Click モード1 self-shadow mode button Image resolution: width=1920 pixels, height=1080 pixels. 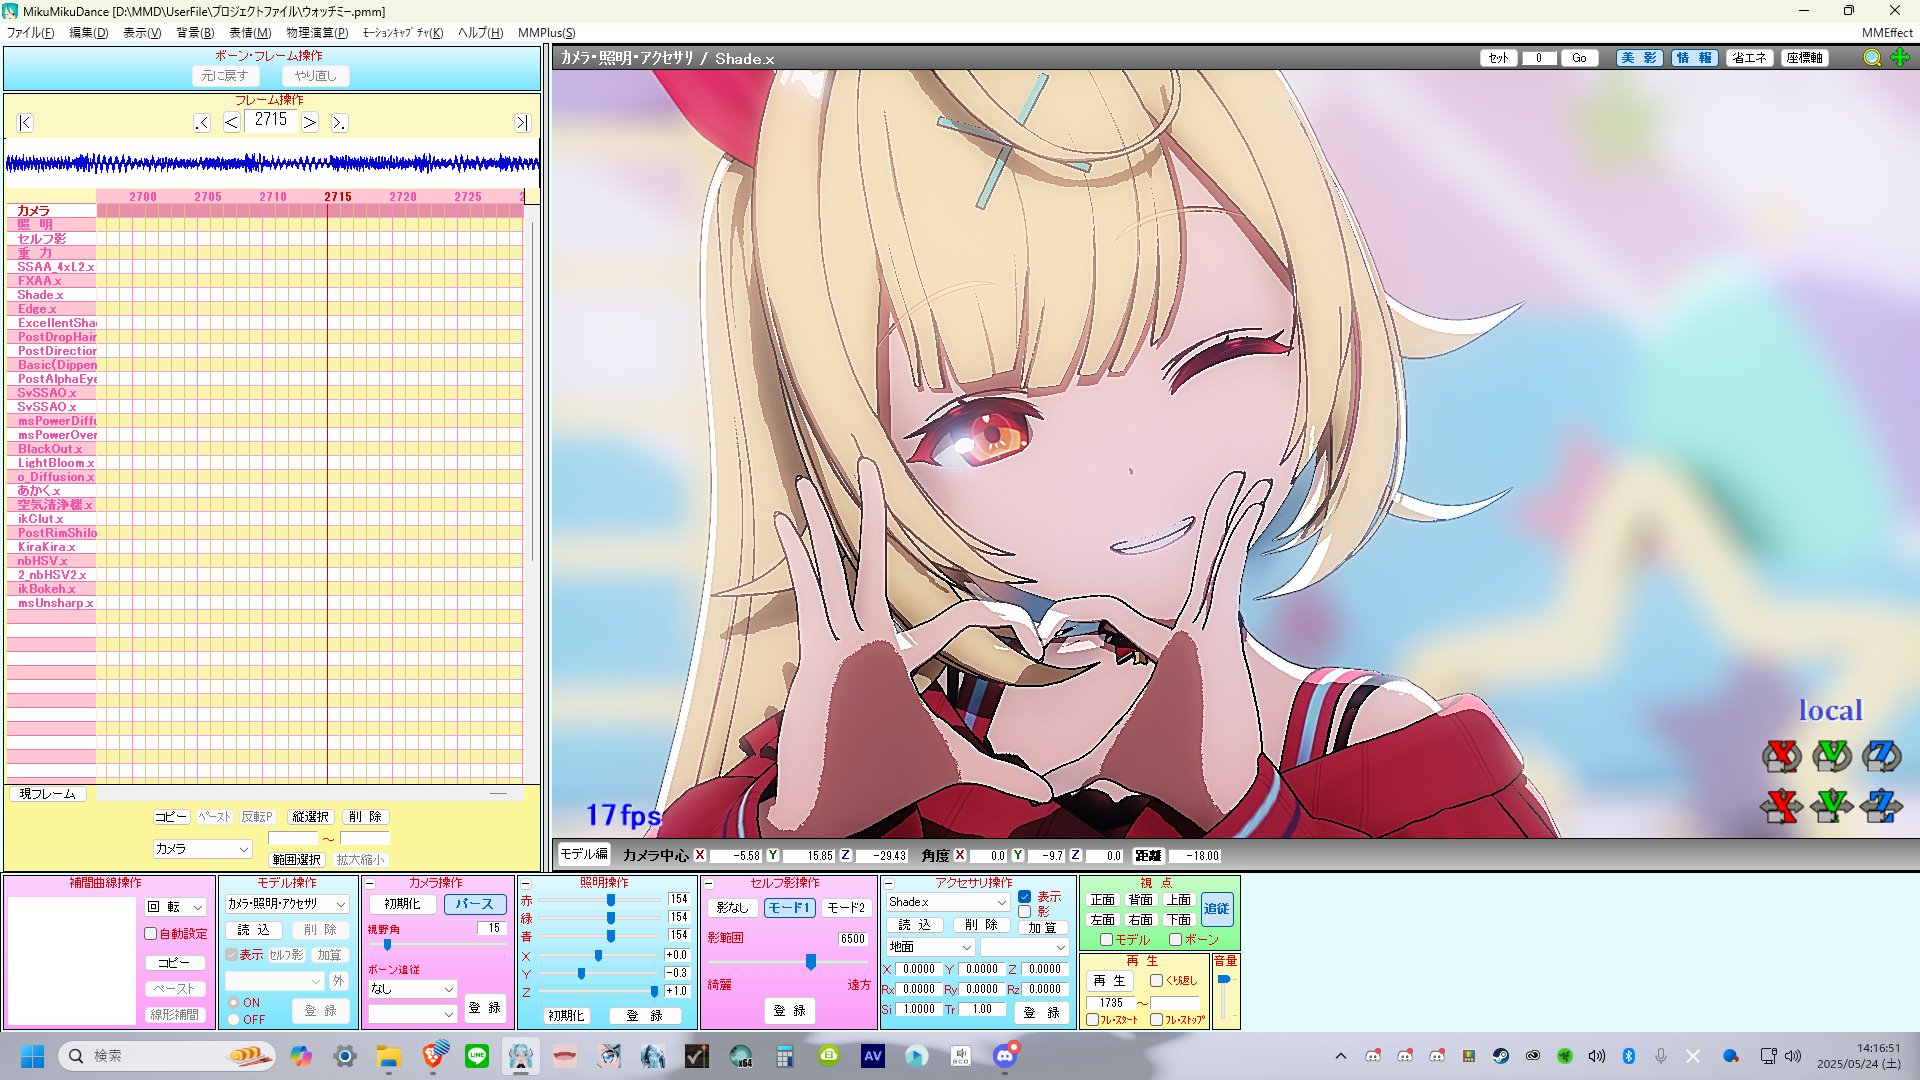pyautogui.click(x=789, y=908)
